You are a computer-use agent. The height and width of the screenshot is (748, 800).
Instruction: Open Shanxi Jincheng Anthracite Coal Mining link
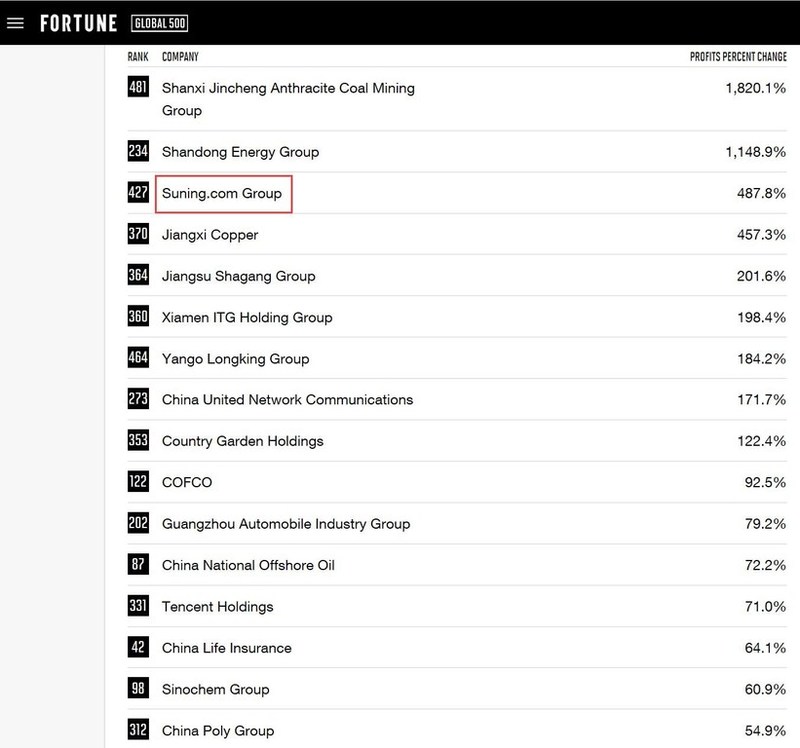(x=288, y=88)
